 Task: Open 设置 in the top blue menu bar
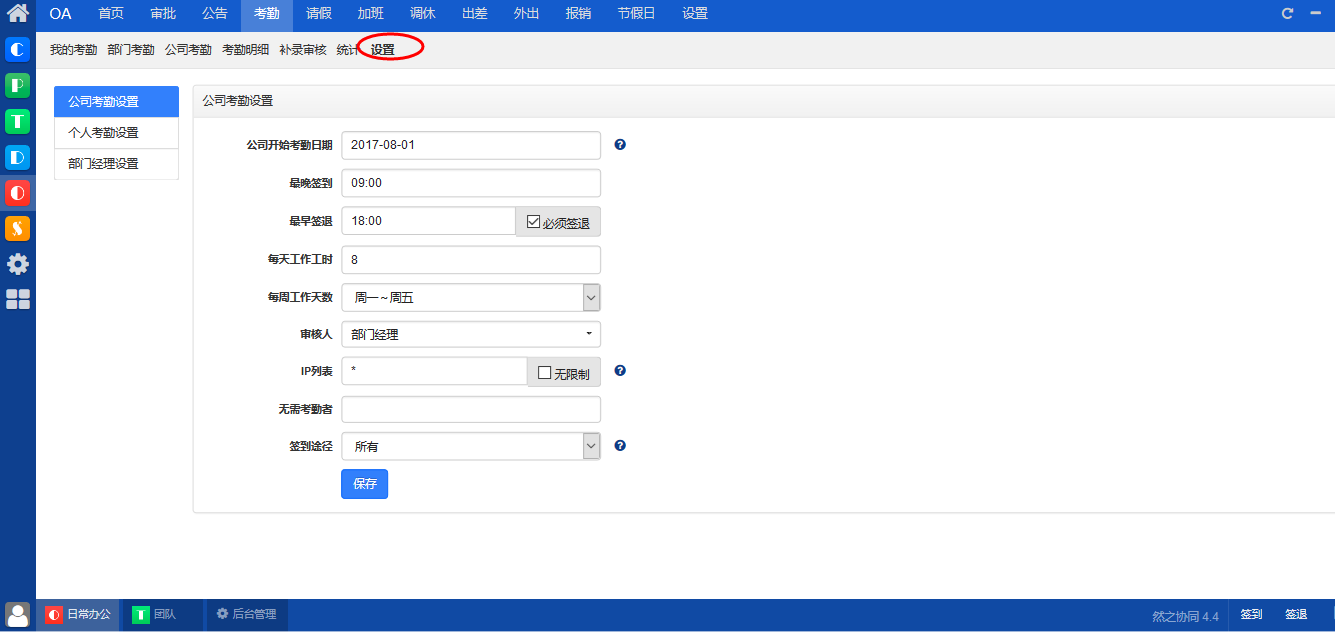[695, 14]
